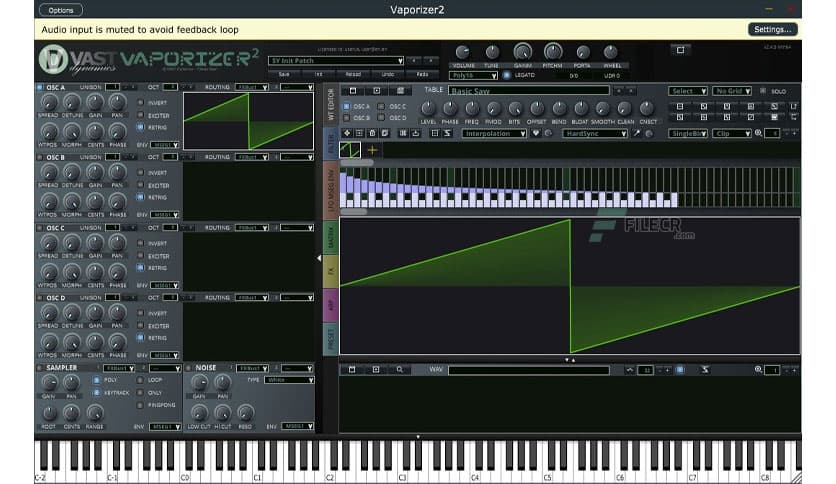The height and width of the screenshot is (484, 836).
Task: Click the window toggle icon at top right
Action: tap(680, 50)
